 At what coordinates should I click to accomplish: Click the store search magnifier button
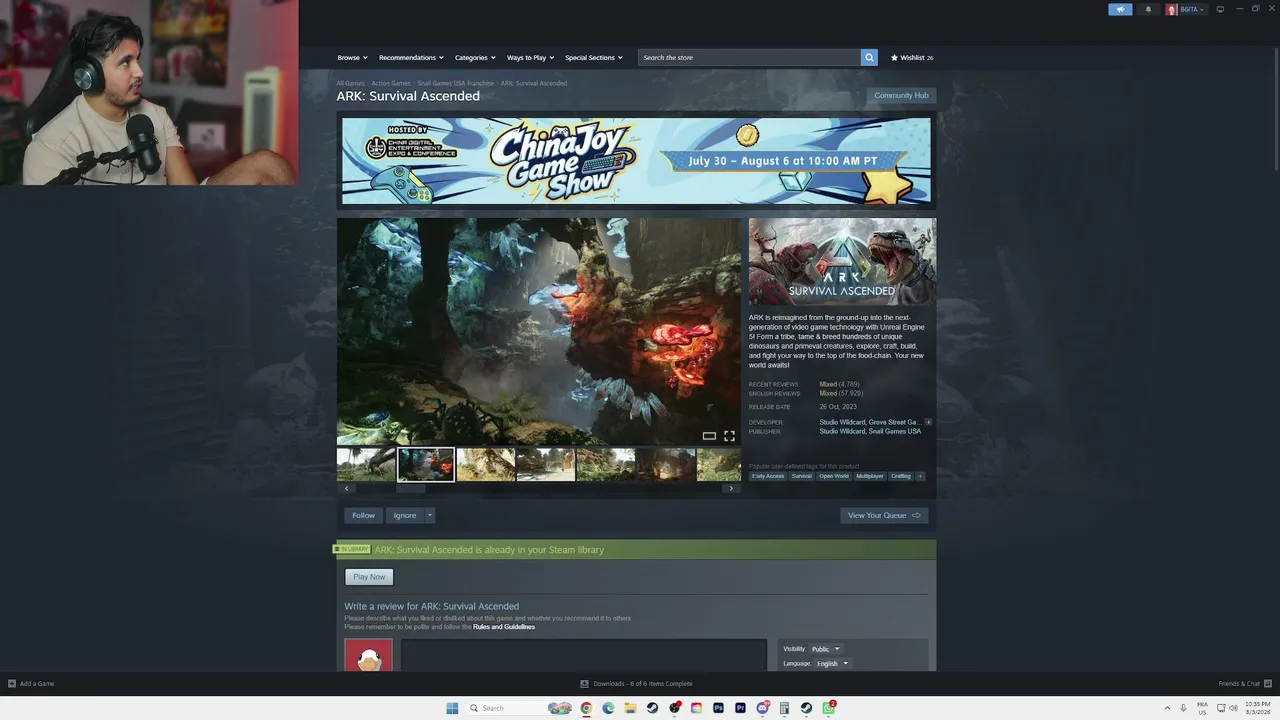(x=869, y=57)
